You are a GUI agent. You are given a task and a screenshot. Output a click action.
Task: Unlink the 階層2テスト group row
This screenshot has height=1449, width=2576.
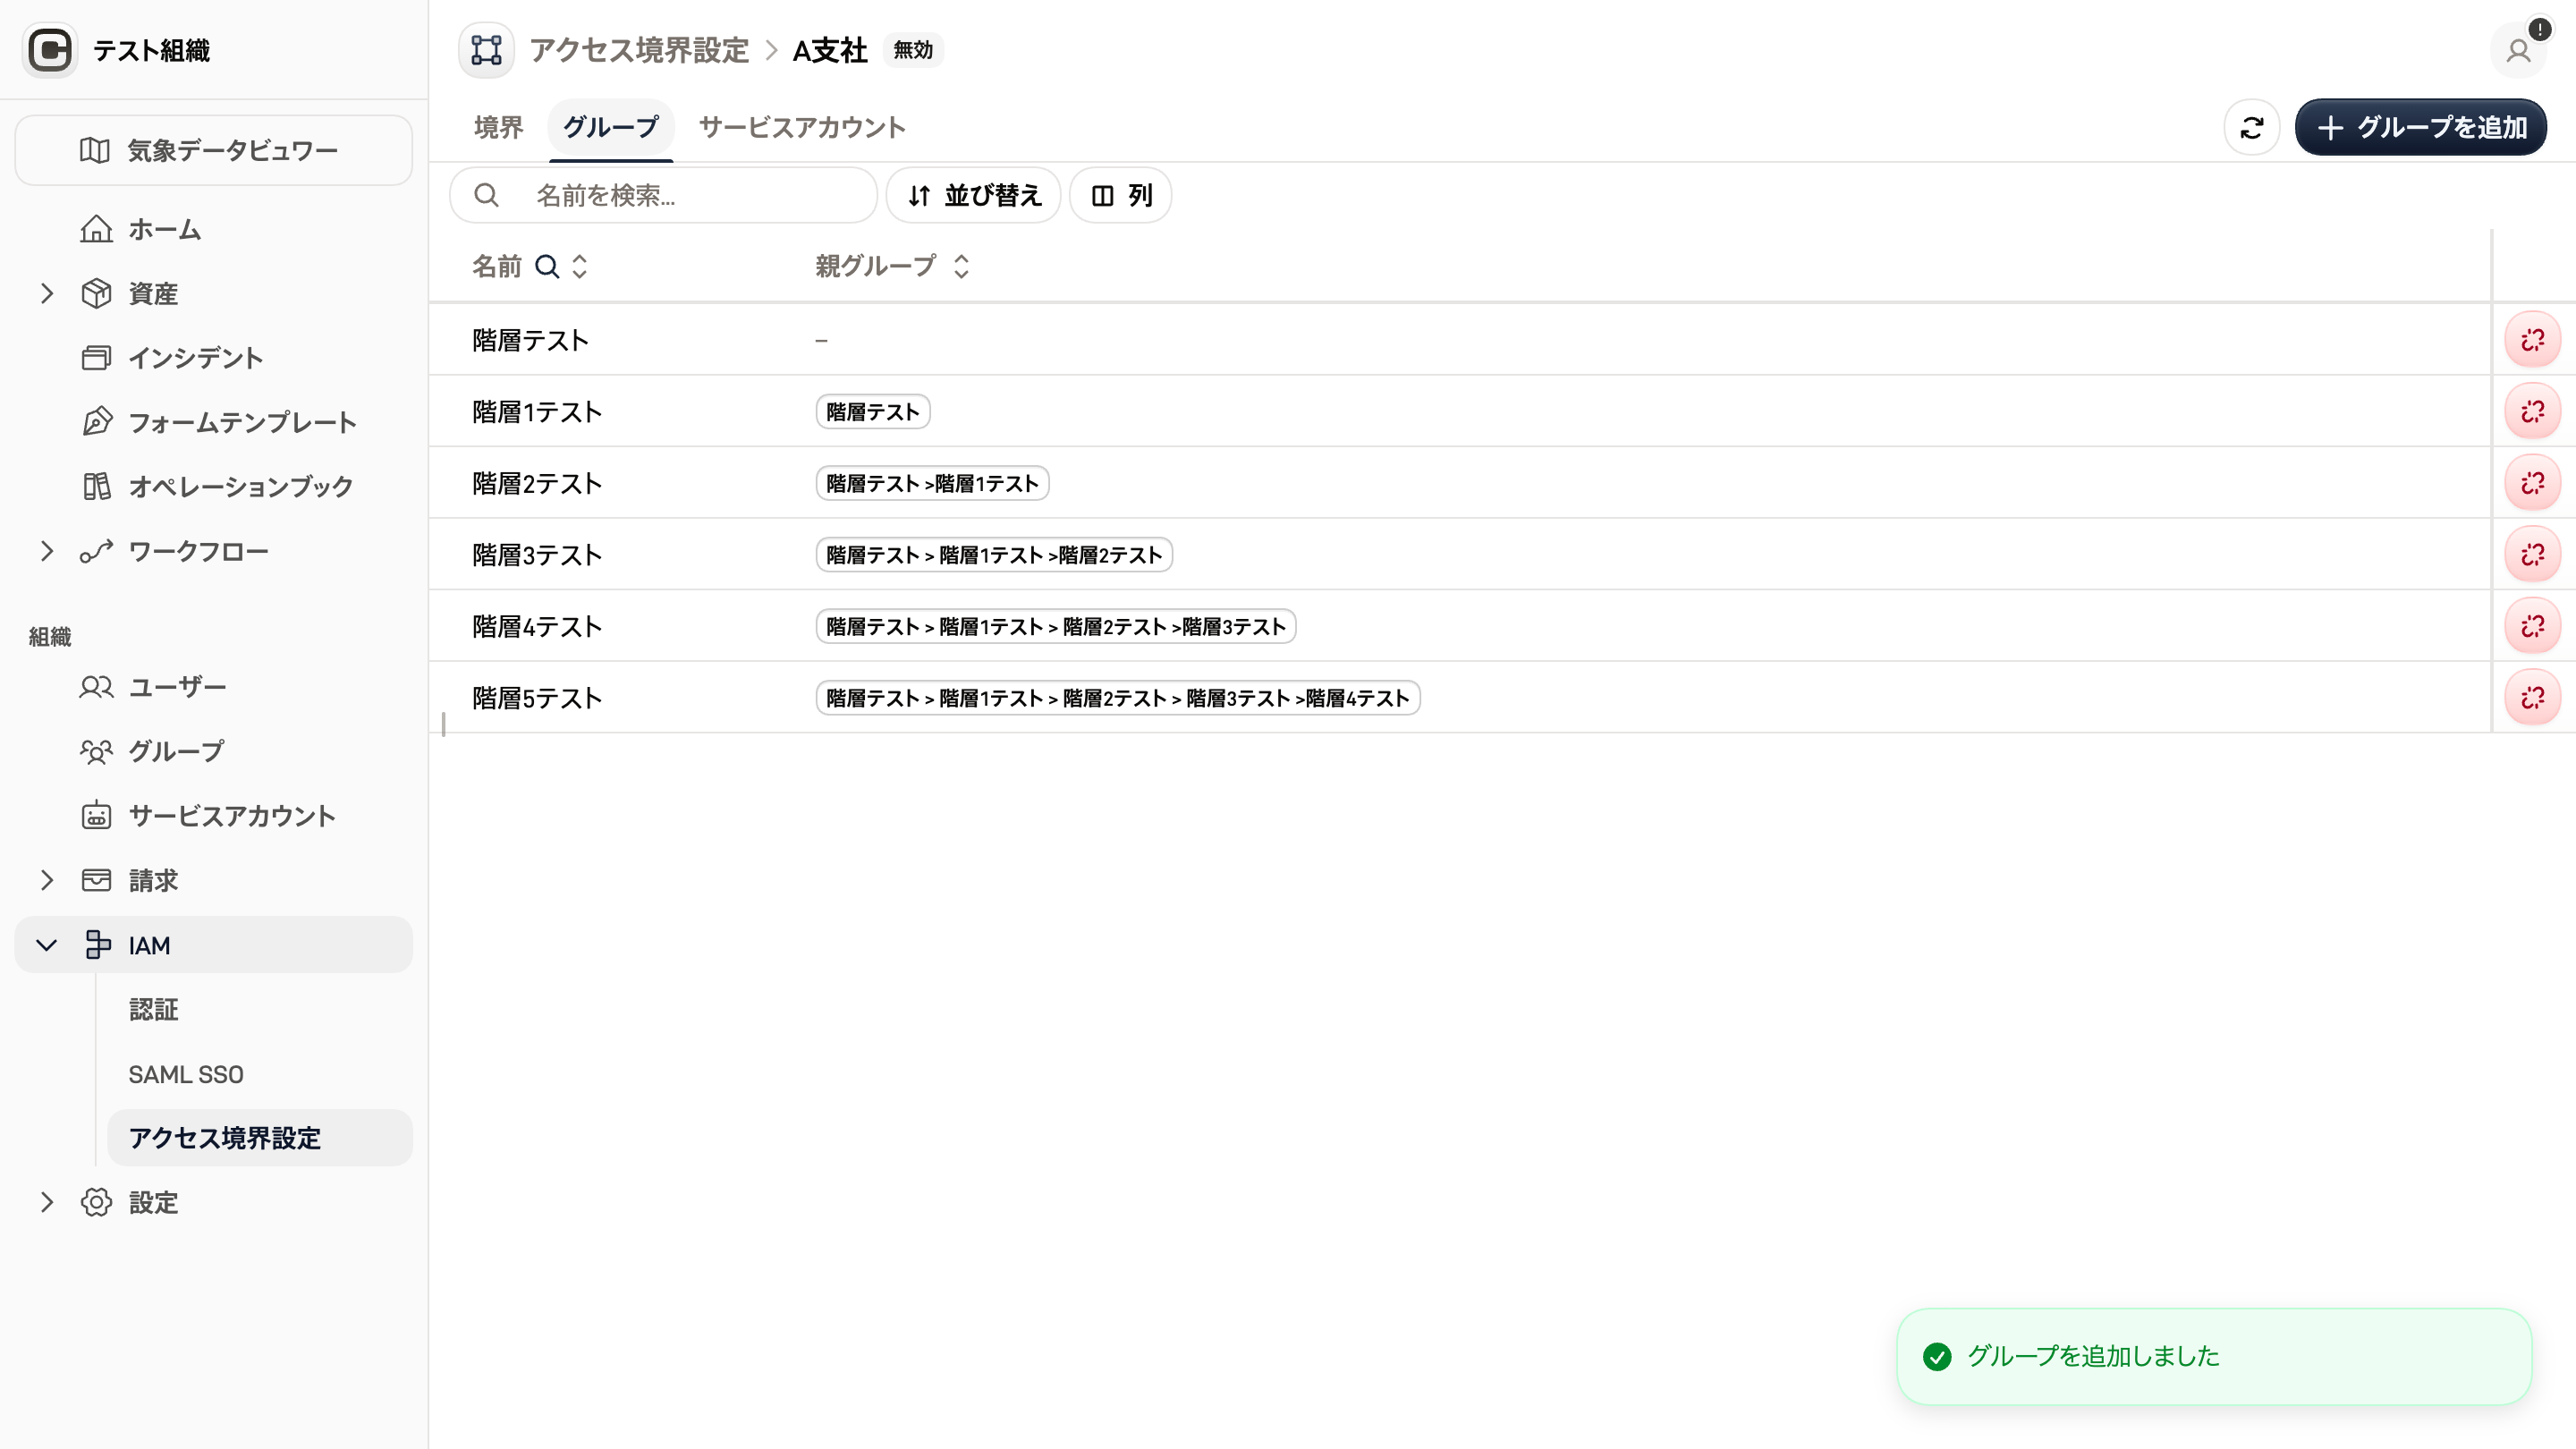coord(2532,483)
